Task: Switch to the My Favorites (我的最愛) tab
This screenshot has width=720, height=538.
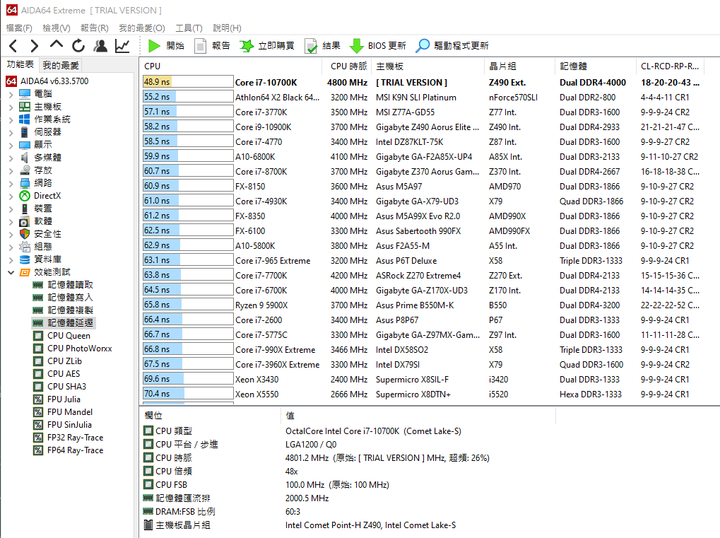Action: tap(61, 65)
